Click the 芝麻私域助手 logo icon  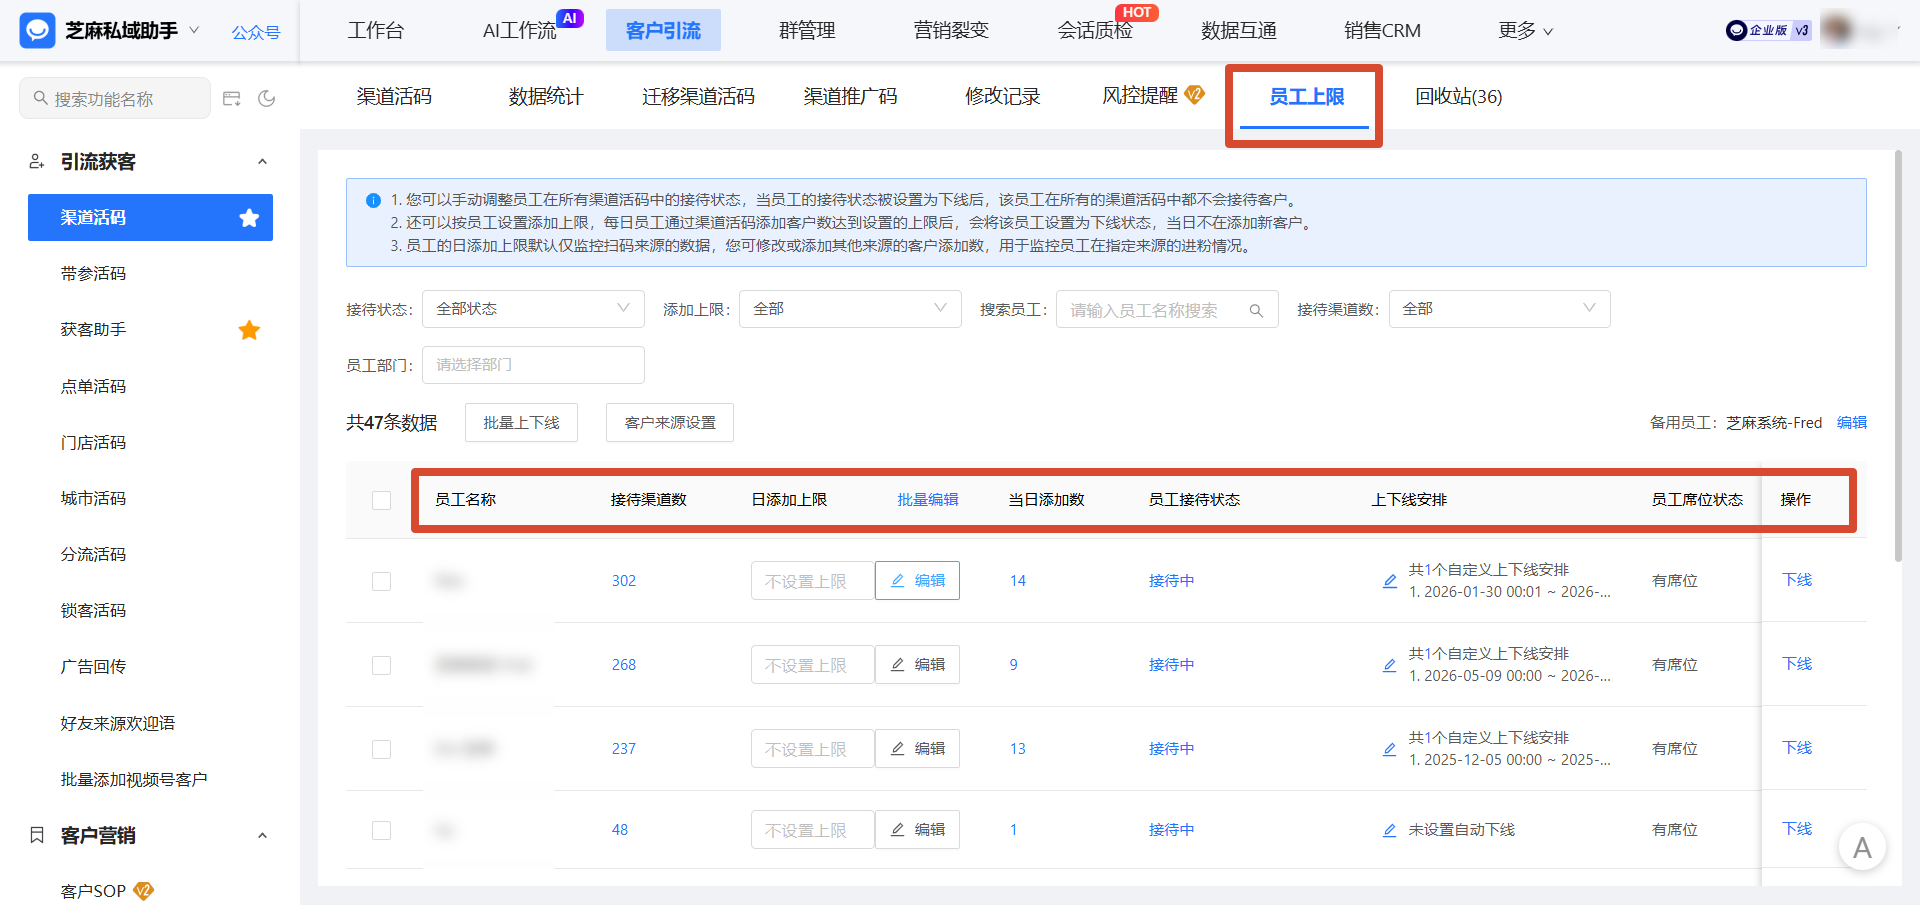pyautogui.click(x=37, y=31)
